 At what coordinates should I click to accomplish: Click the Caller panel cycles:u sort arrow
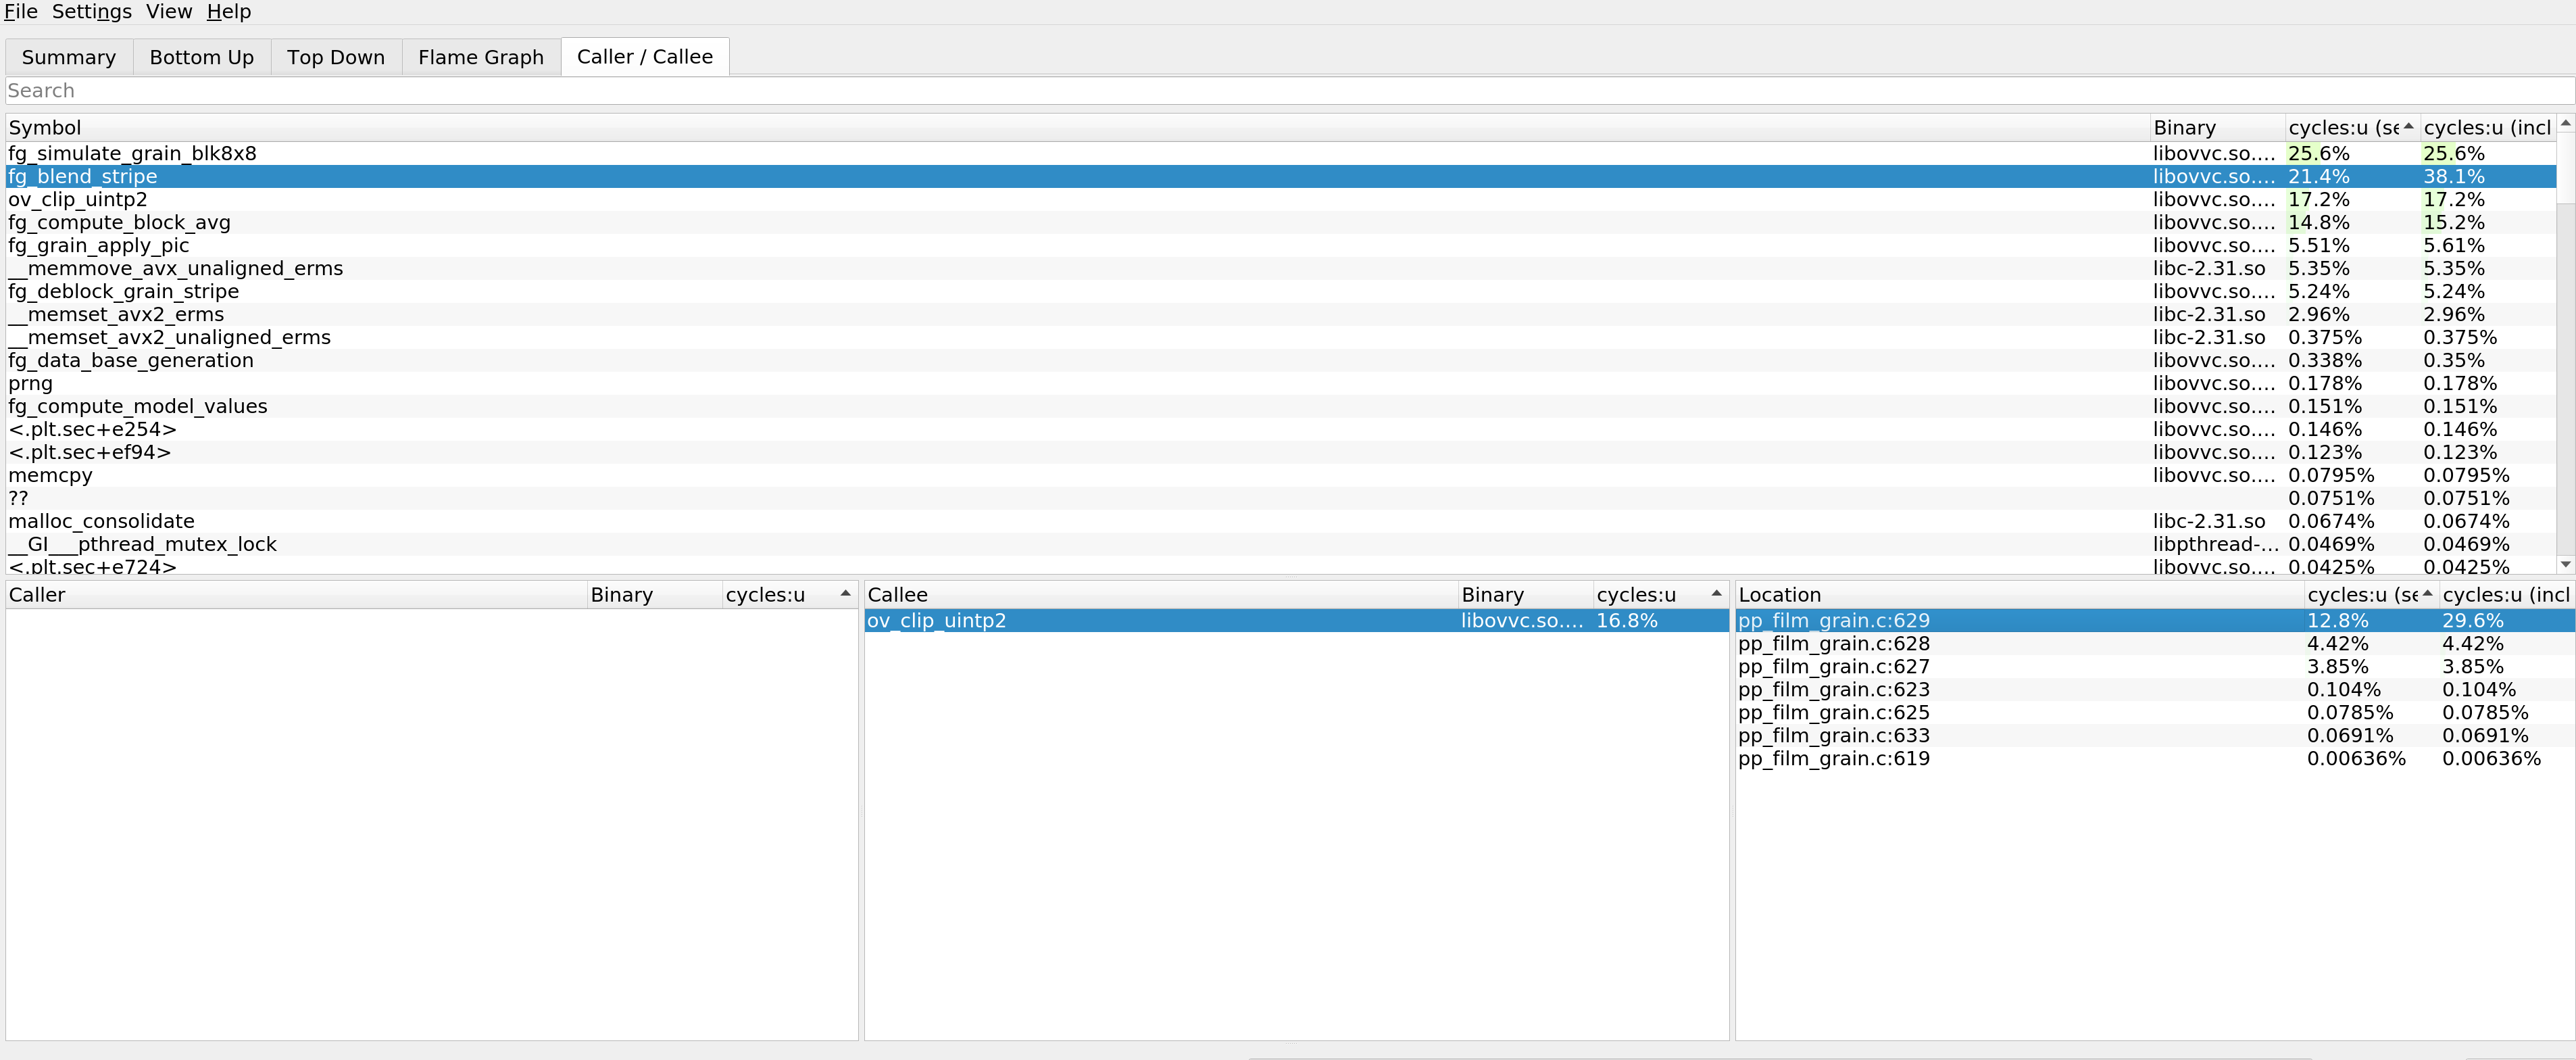click(x=845, y=594)
